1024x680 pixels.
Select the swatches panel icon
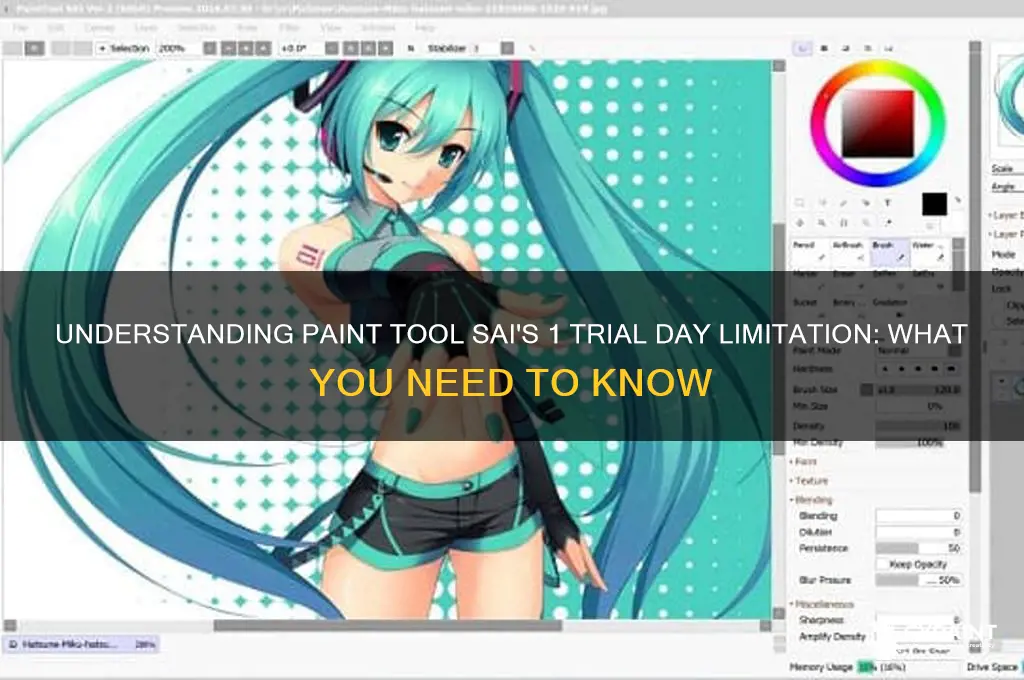coord(889,48)
